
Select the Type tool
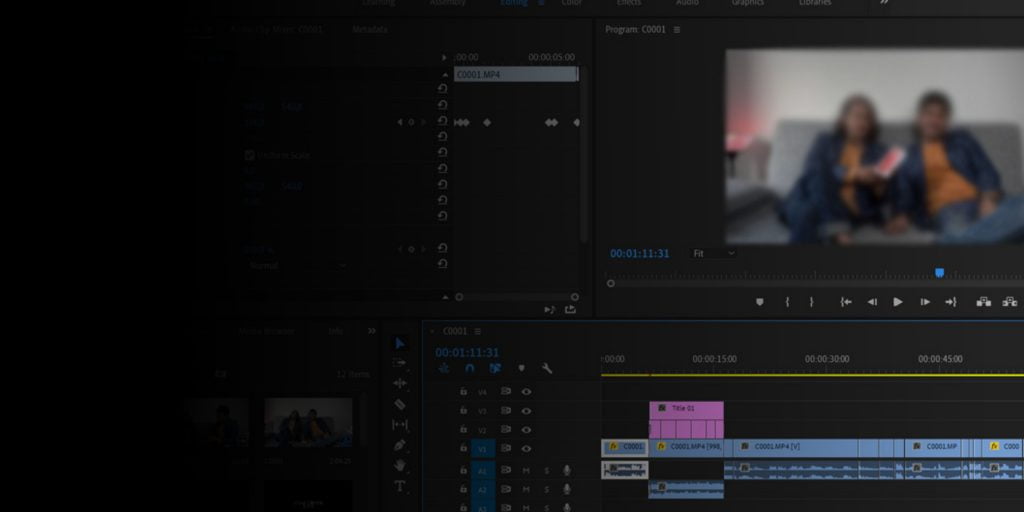400,486
